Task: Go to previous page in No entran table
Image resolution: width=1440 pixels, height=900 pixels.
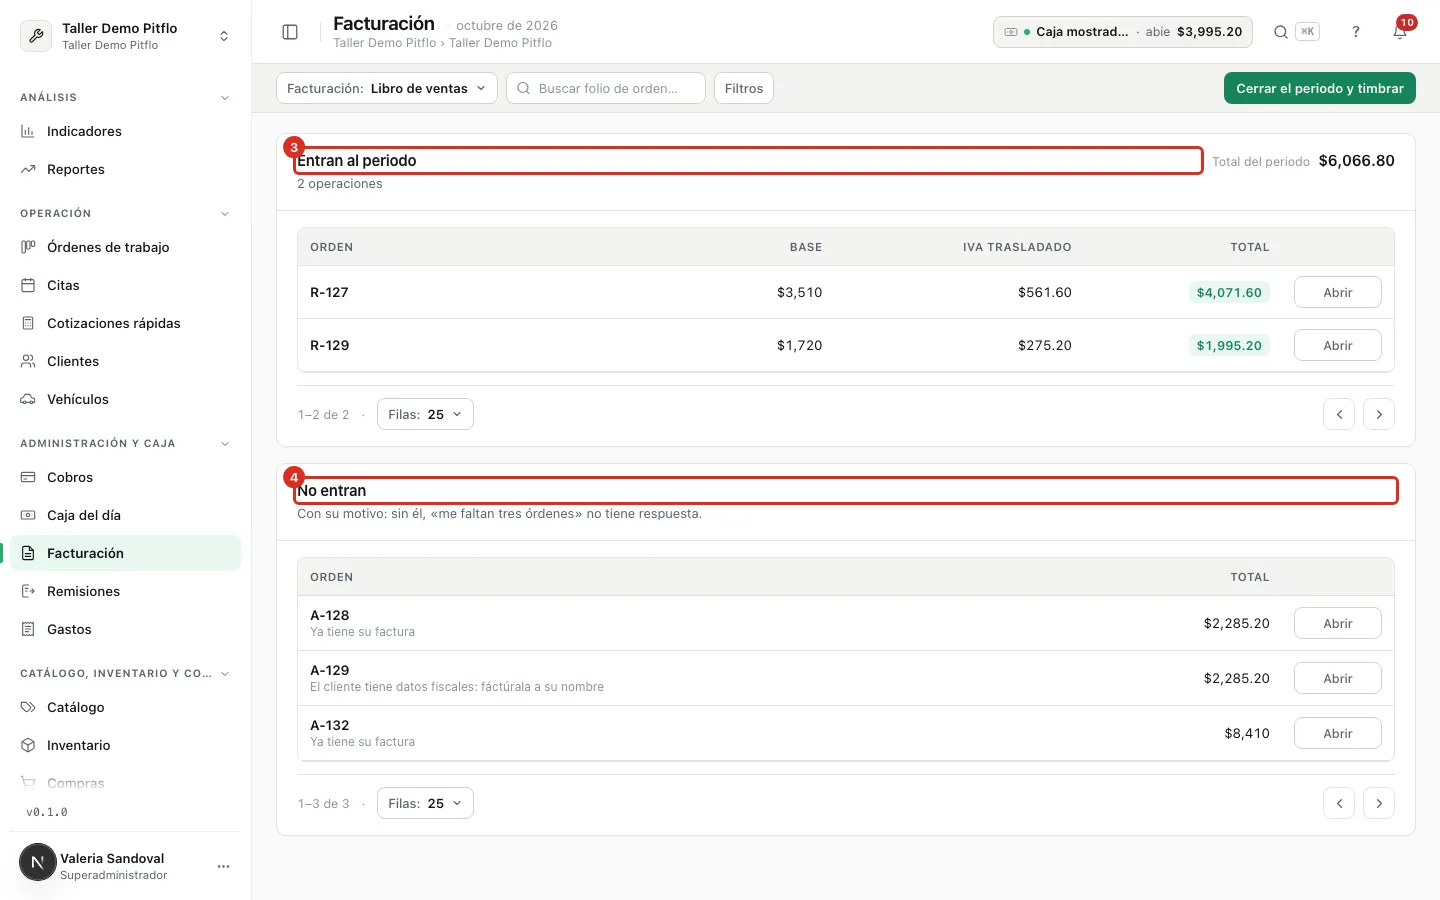Action: click(1339, 803)
